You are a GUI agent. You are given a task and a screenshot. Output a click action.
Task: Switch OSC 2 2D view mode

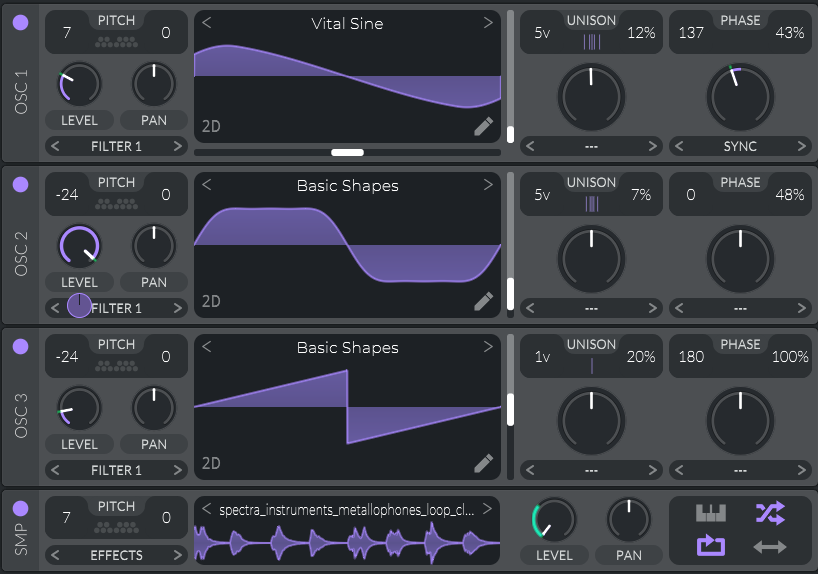(211, 301)
